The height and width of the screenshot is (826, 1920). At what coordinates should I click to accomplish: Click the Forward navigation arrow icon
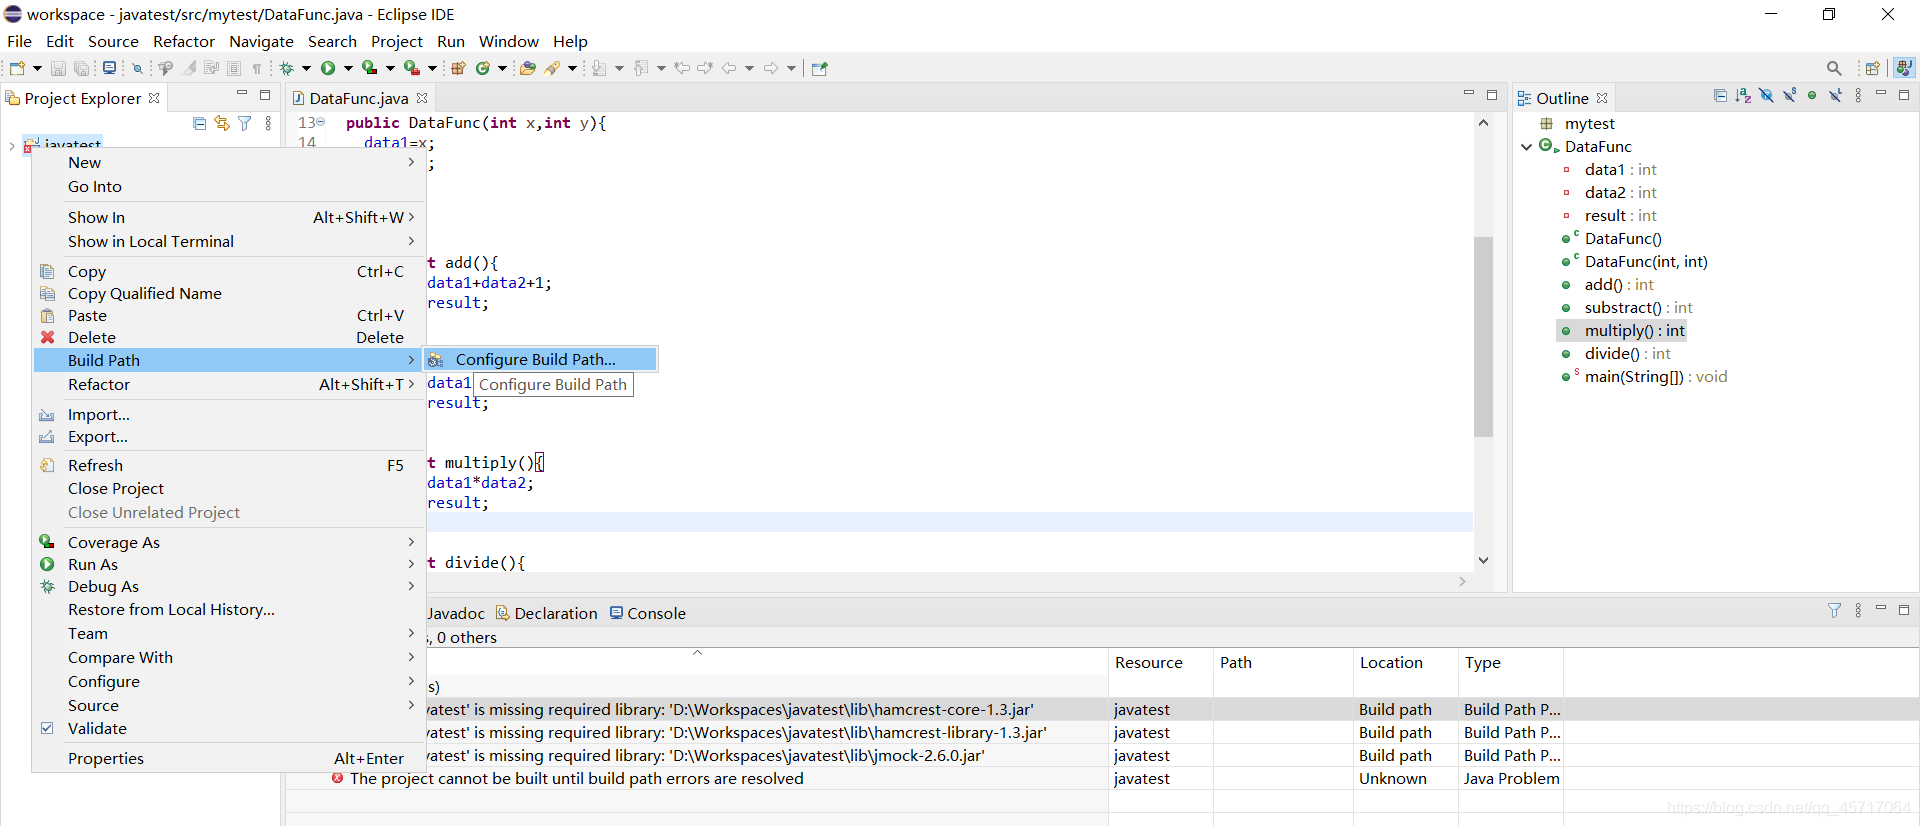click(x=771, y=68)
